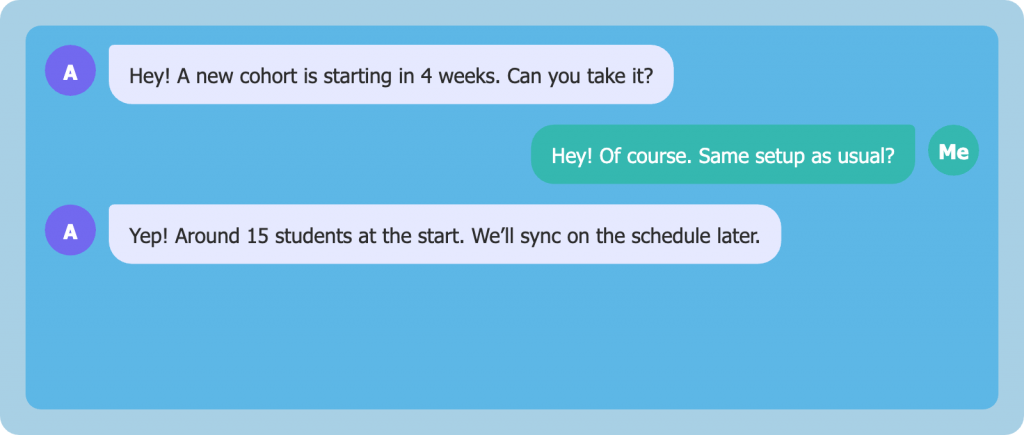Click "Yep!" in the last message
The width and height of the screenshot is (1024, 435).
[150, 235]
